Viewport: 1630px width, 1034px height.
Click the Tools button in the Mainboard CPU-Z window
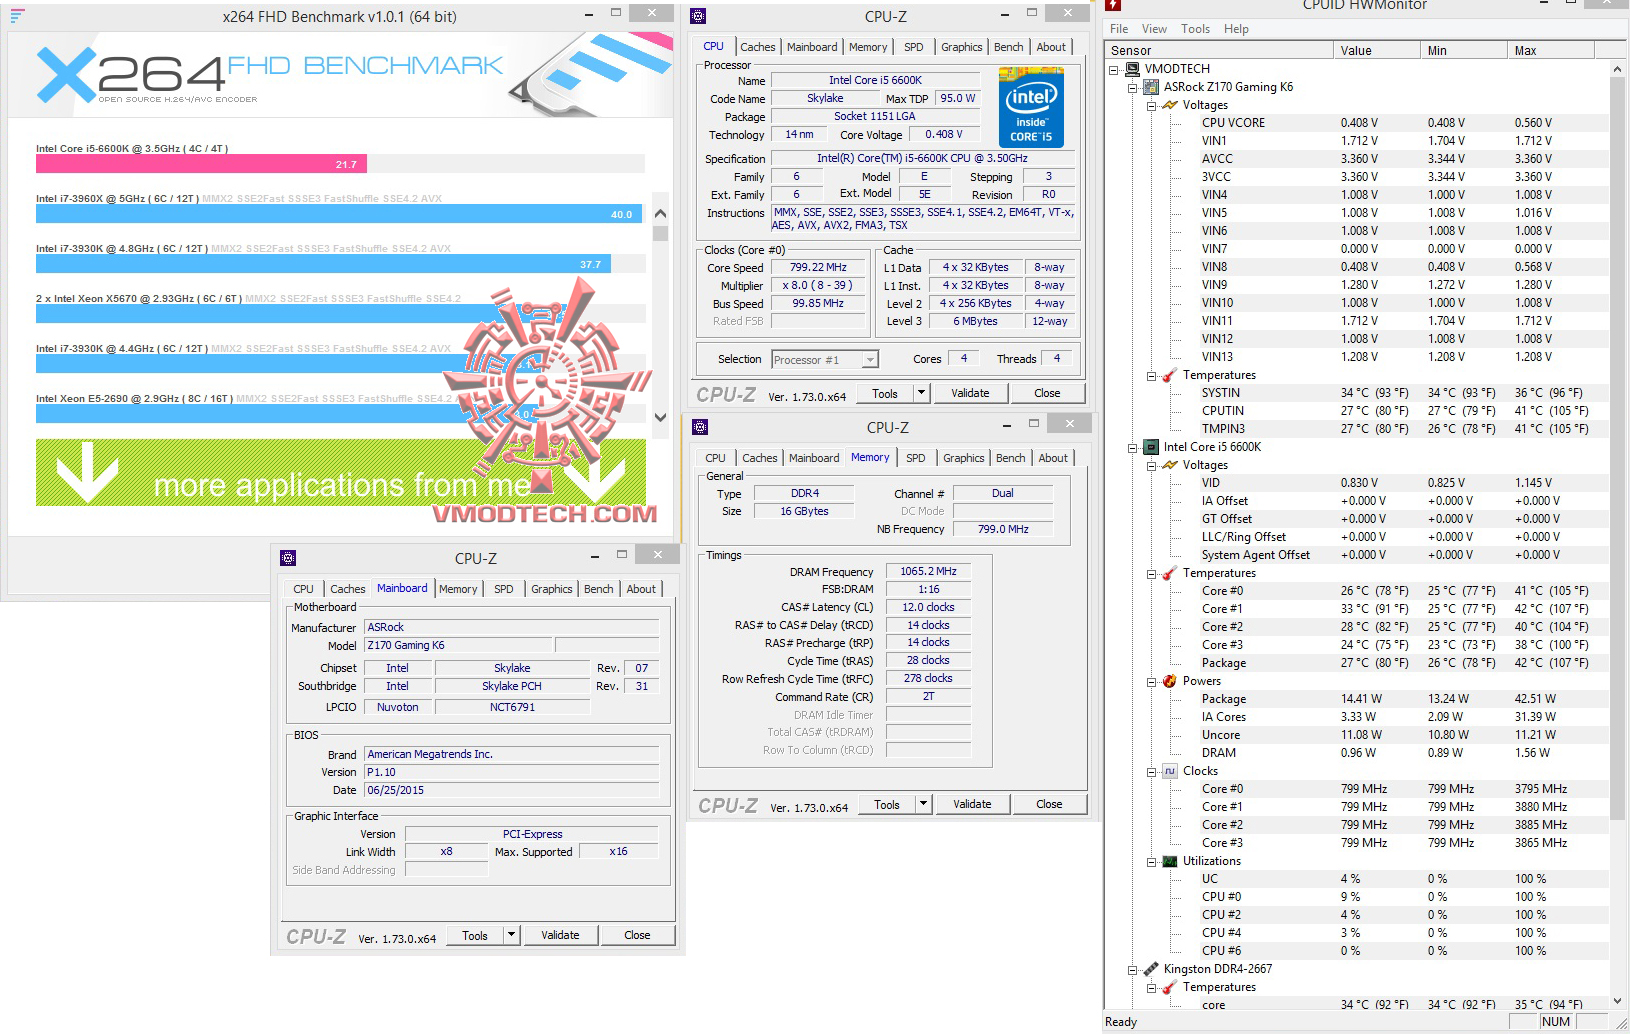click(475, 935)
